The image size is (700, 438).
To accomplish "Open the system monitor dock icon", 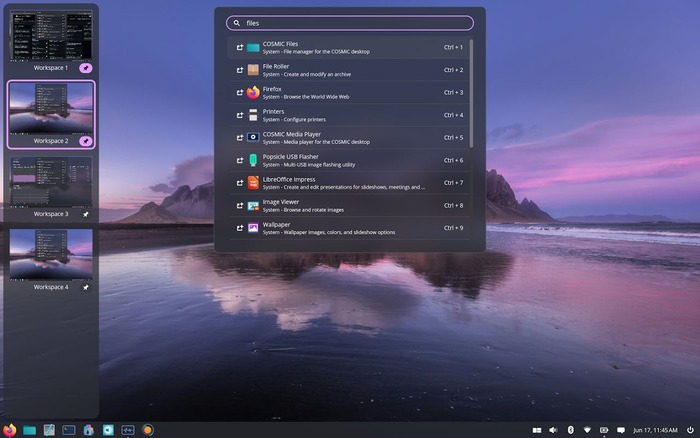I will pos(128,430).
